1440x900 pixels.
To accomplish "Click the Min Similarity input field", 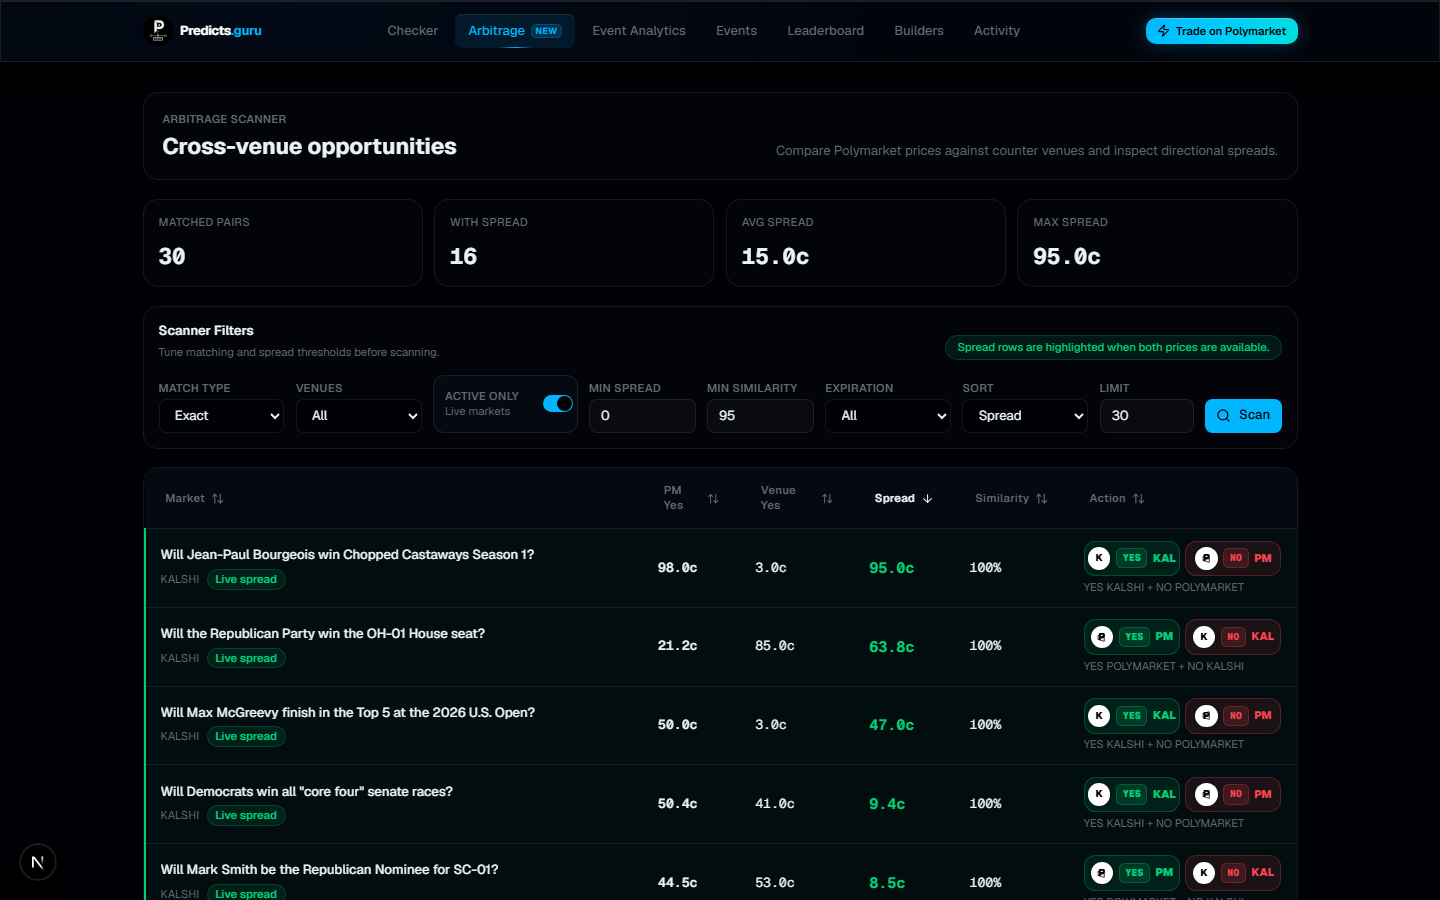I will tap(760, 416).
